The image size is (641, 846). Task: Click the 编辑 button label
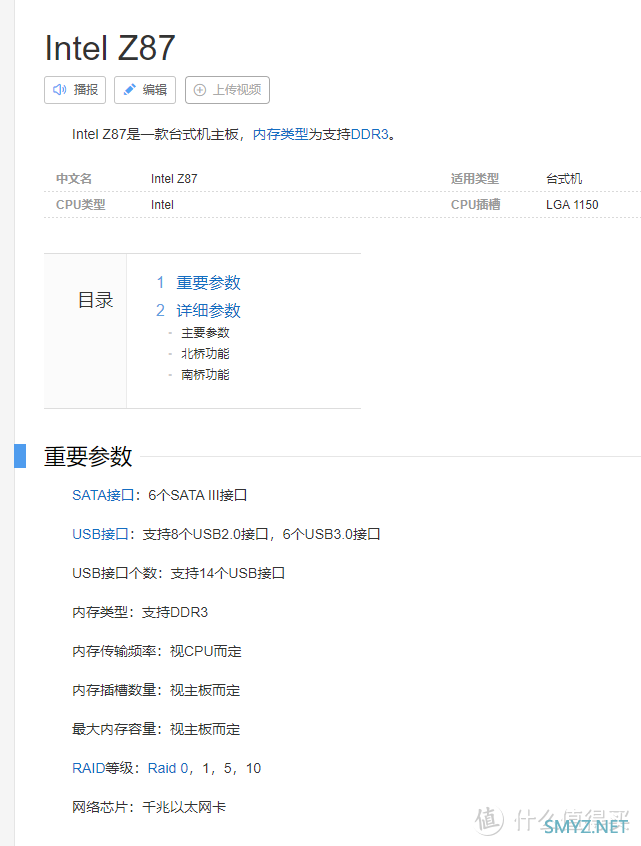click(x=155, y=90)
